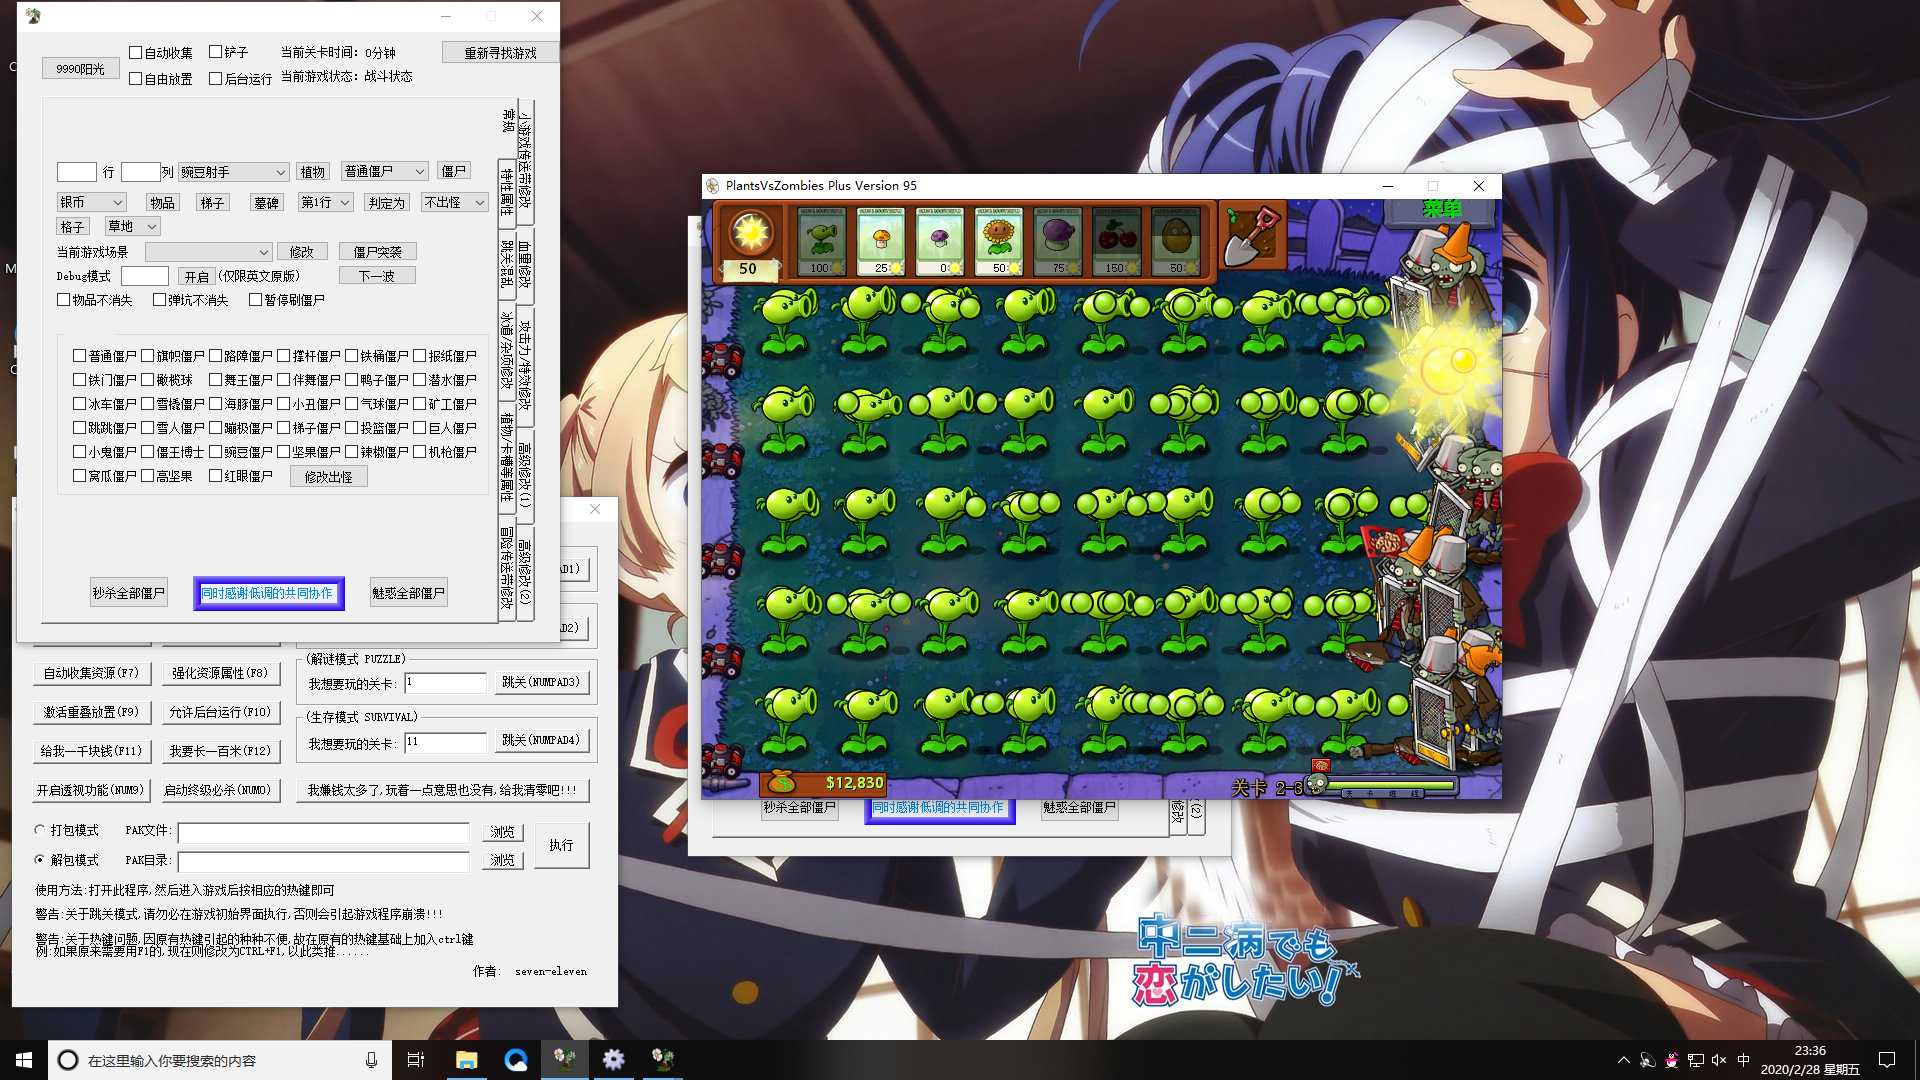Screen dimensions: 1920x1080
Task: Enable the 自动收集 checkbox
Action: (x=135, y=52)
